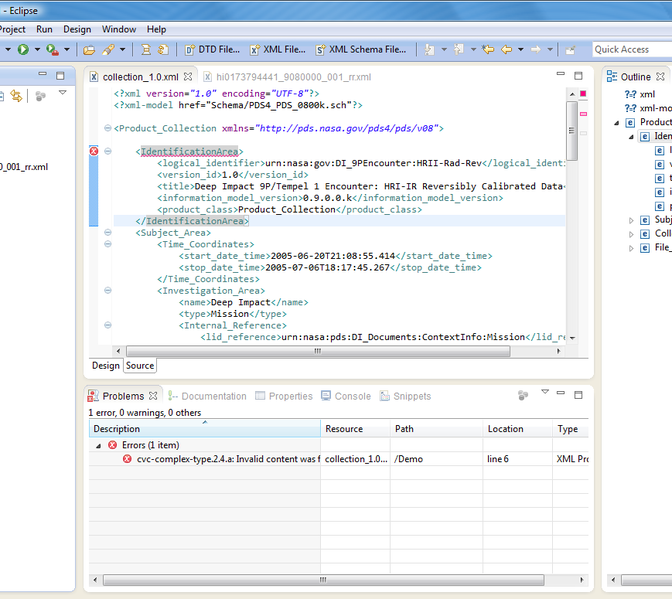Image resolution: width=672 pixels, height=599 pixels.
Task: Click the red error indicator above the overview ruler
Action: pyautogui.click(x=583, y=93)
